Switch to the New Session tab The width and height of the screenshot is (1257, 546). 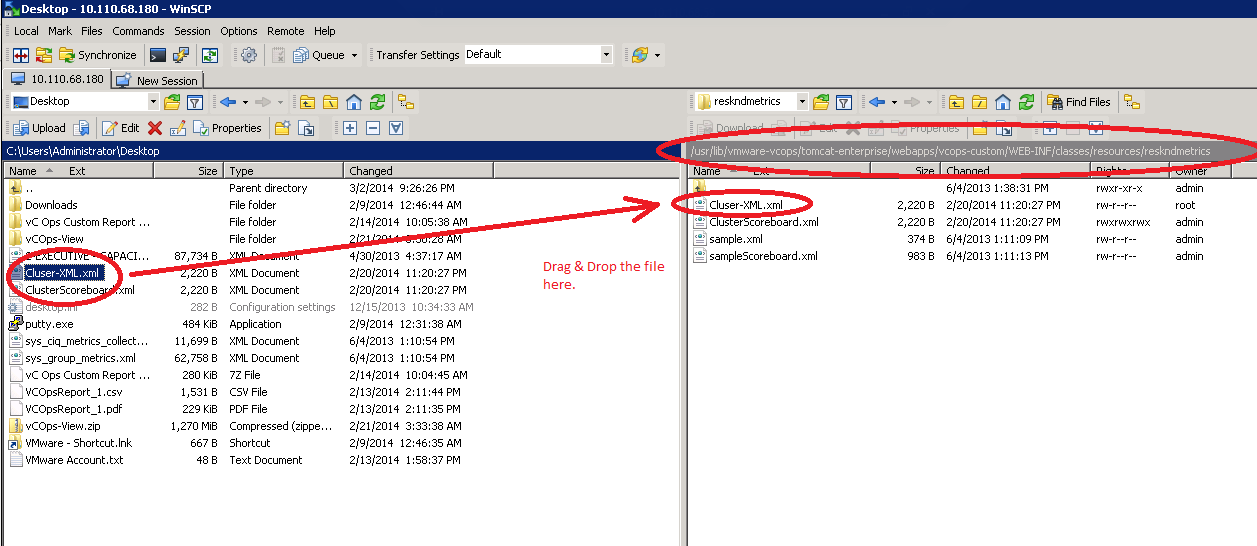click(159, 80)
